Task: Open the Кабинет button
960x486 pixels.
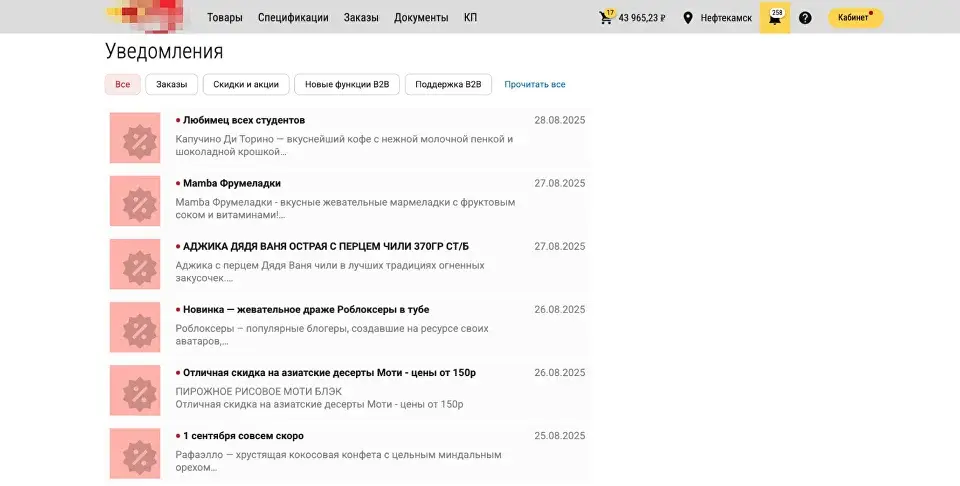Action: tap(856, 18)
